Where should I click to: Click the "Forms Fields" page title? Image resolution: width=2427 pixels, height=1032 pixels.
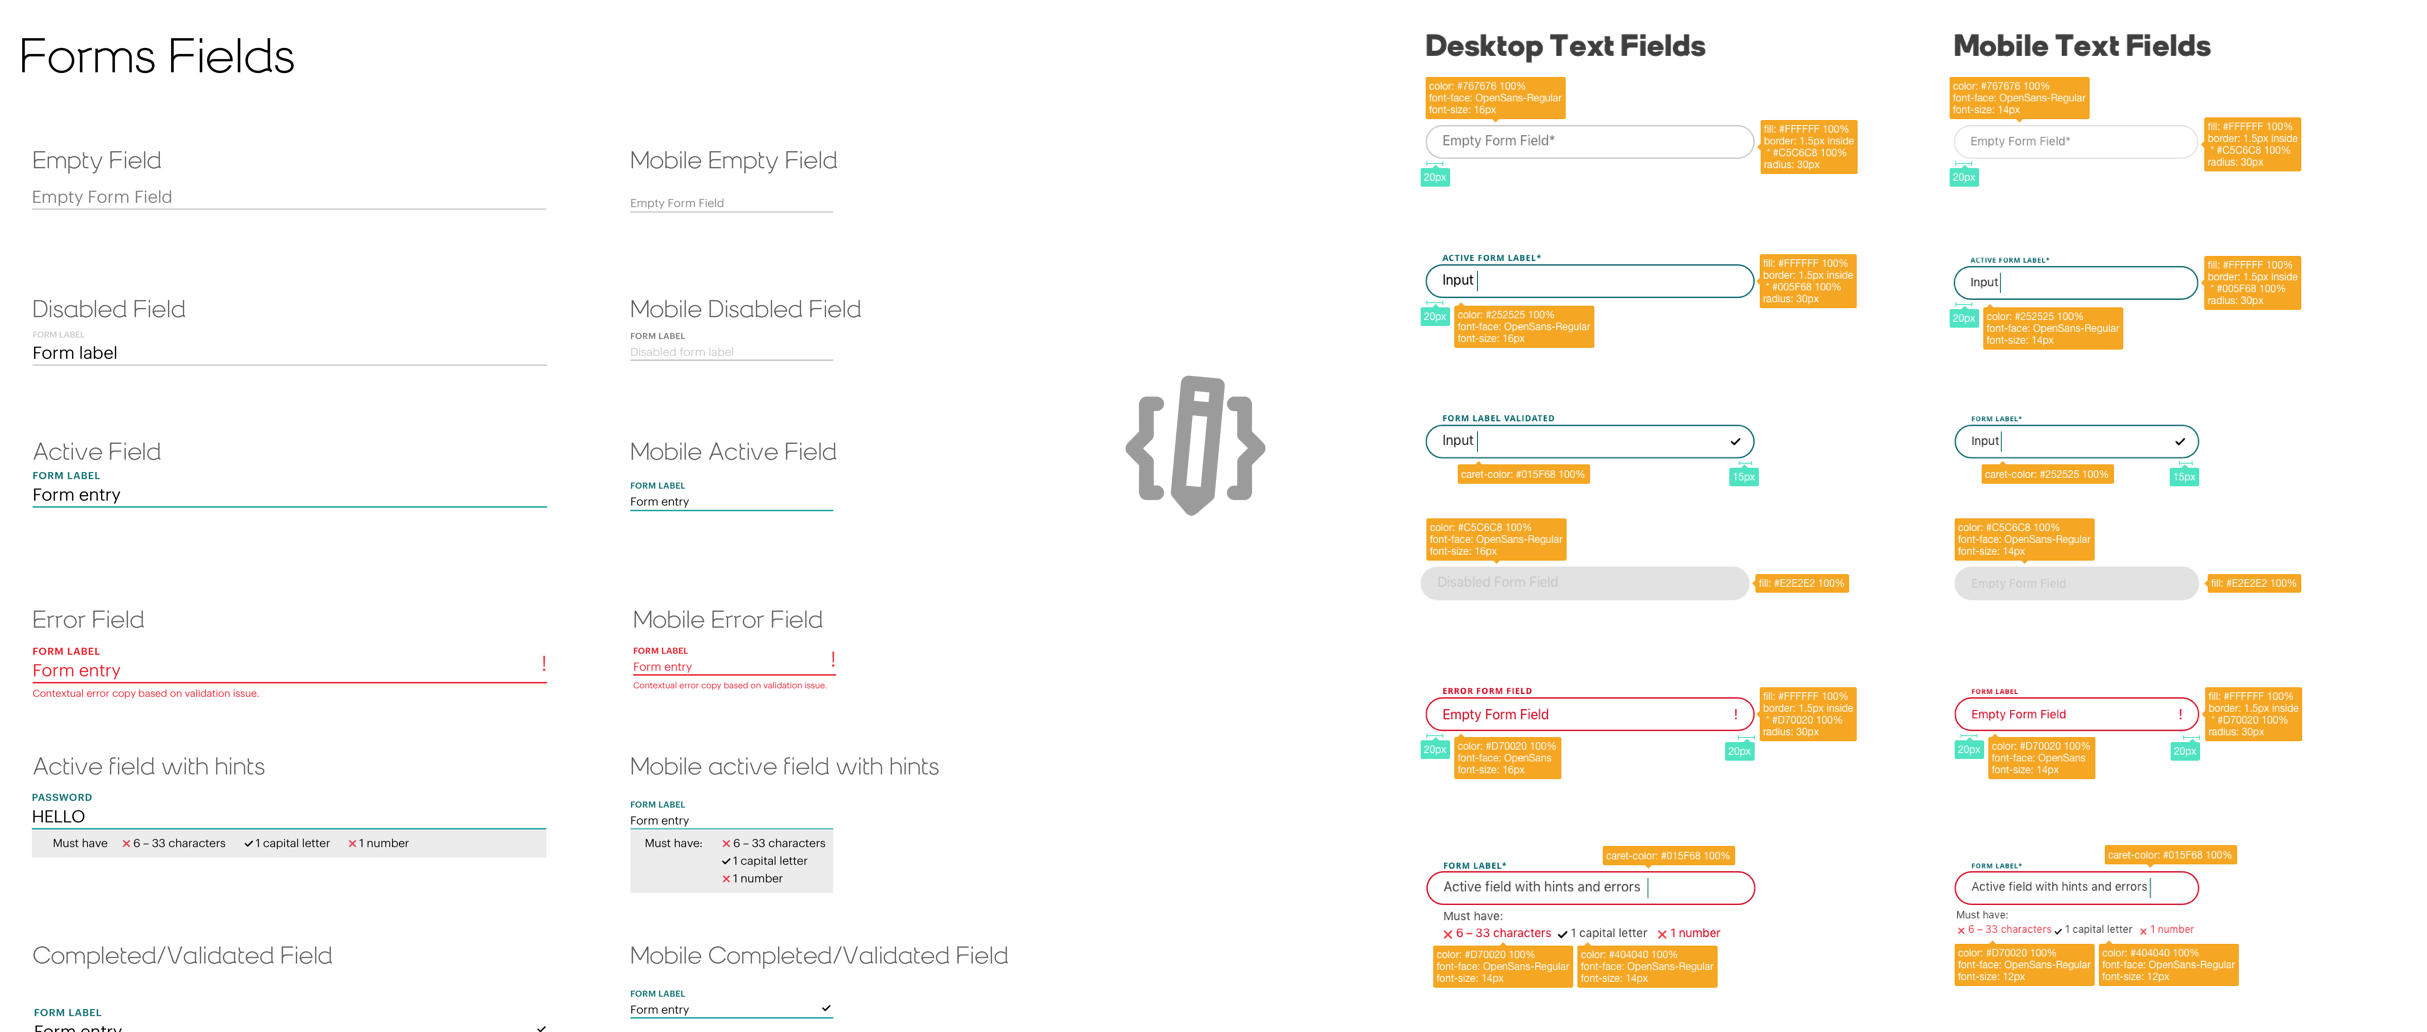pos(157,56)
